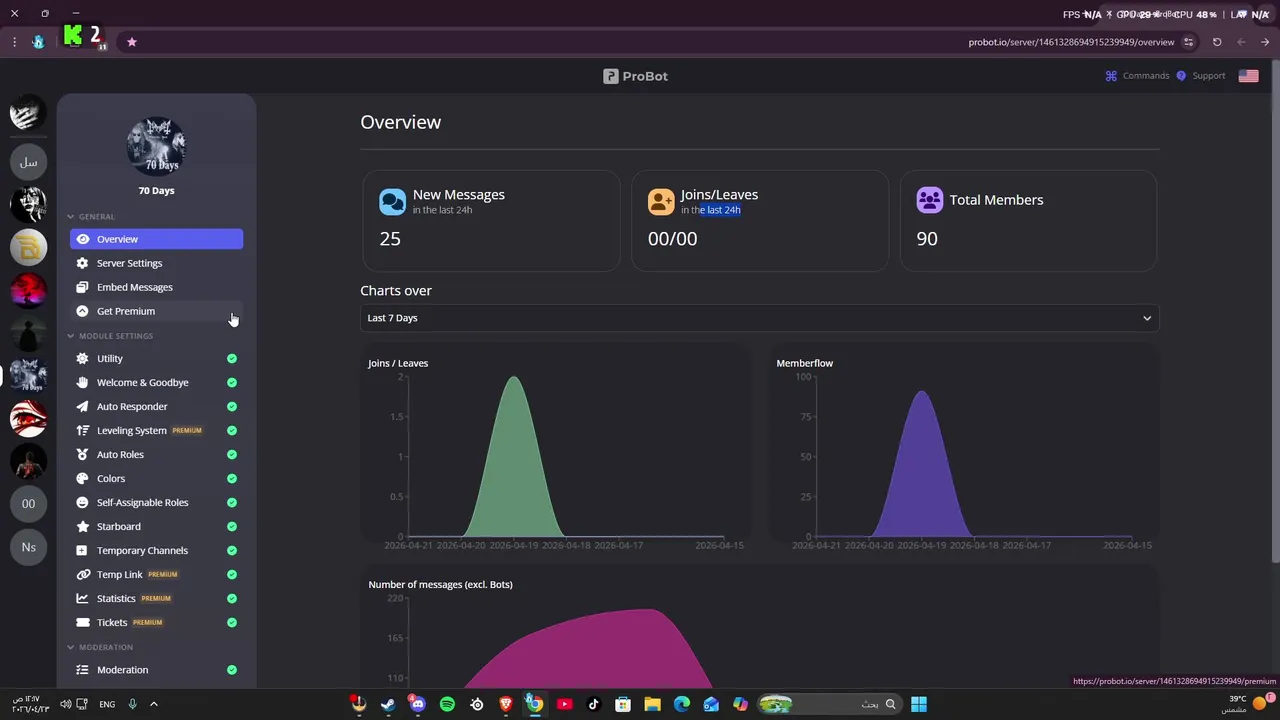Click the taskbar search box
1280x720 pixels.
(x=828, y=704)
